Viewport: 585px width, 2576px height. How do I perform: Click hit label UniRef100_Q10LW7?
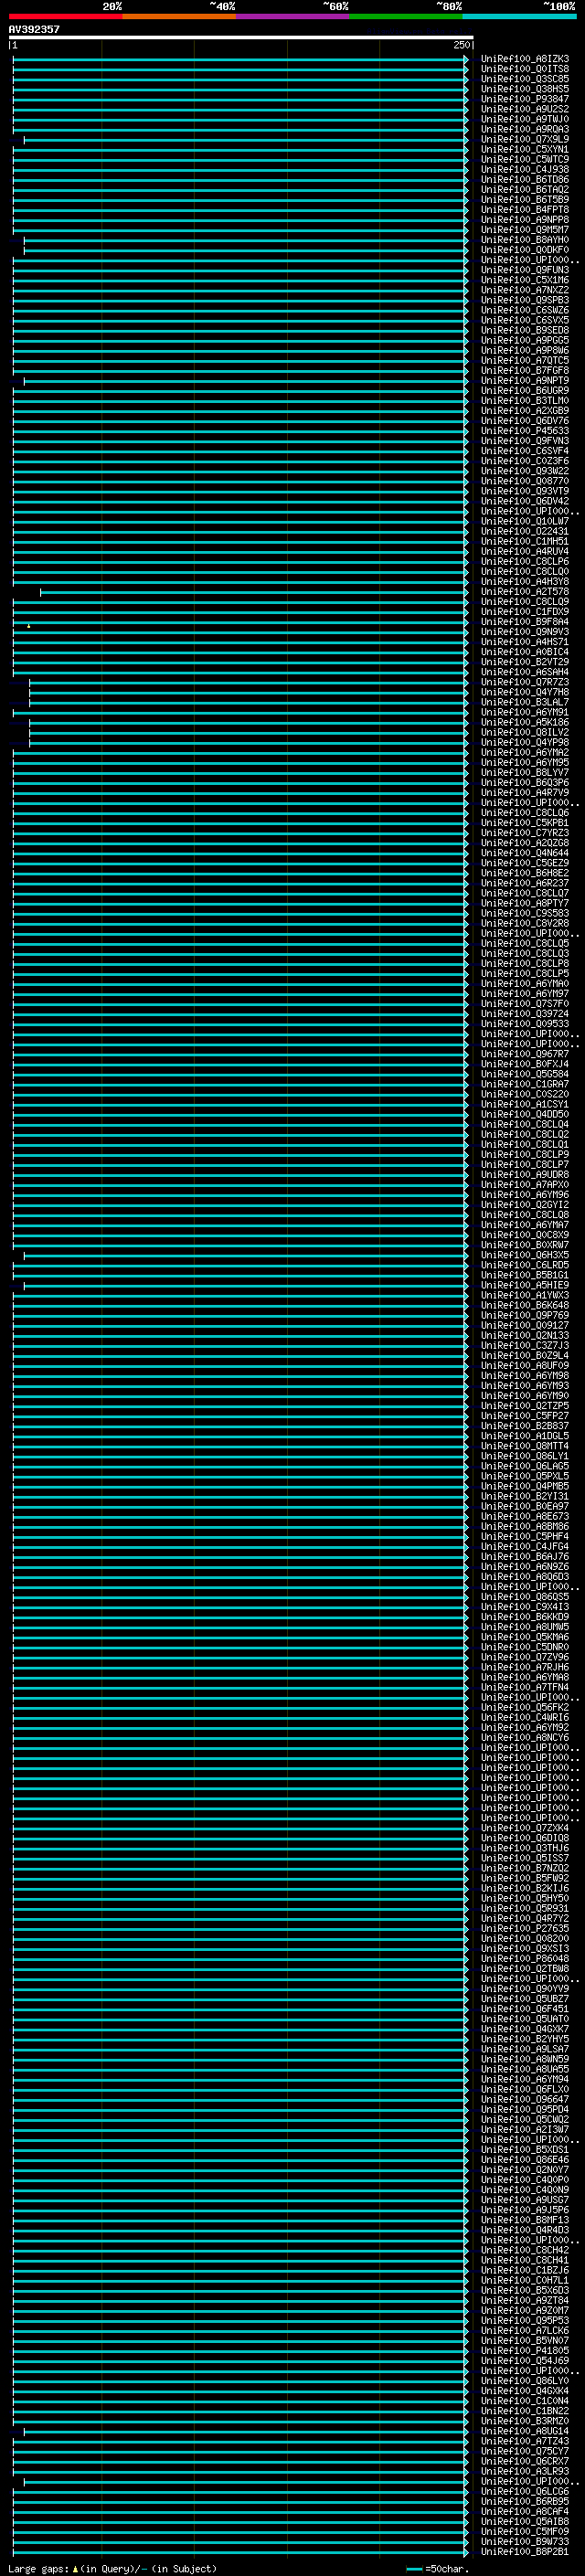(x=525, y=521)
